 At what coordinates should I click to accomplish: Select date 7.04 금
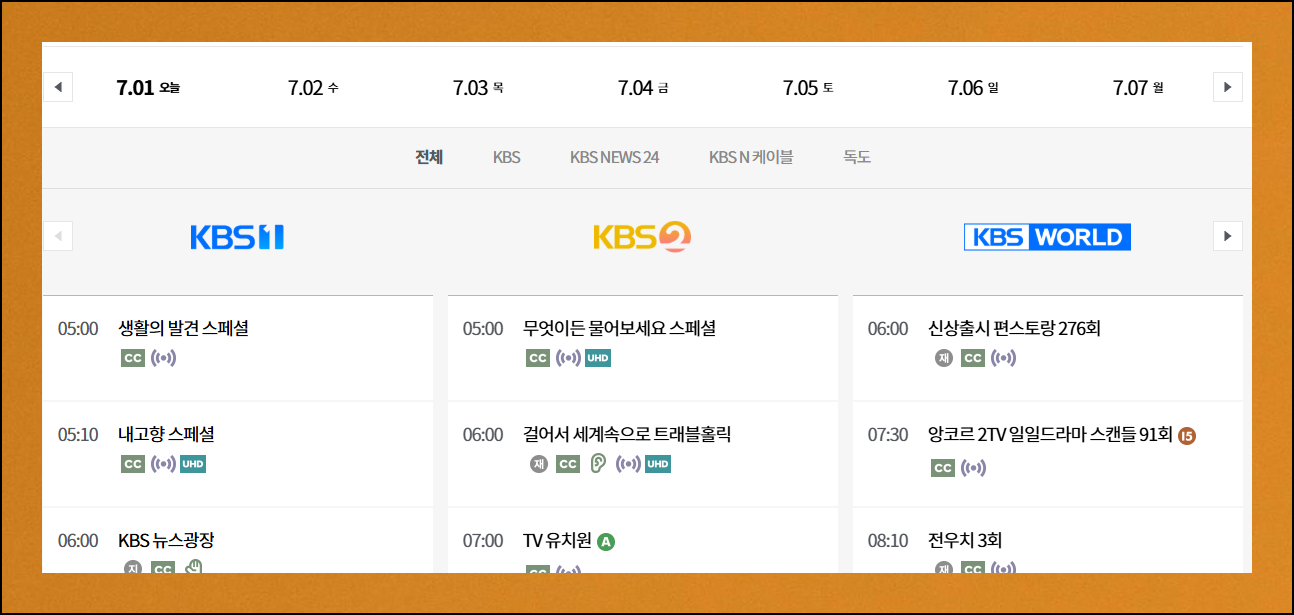pos(643,88)
